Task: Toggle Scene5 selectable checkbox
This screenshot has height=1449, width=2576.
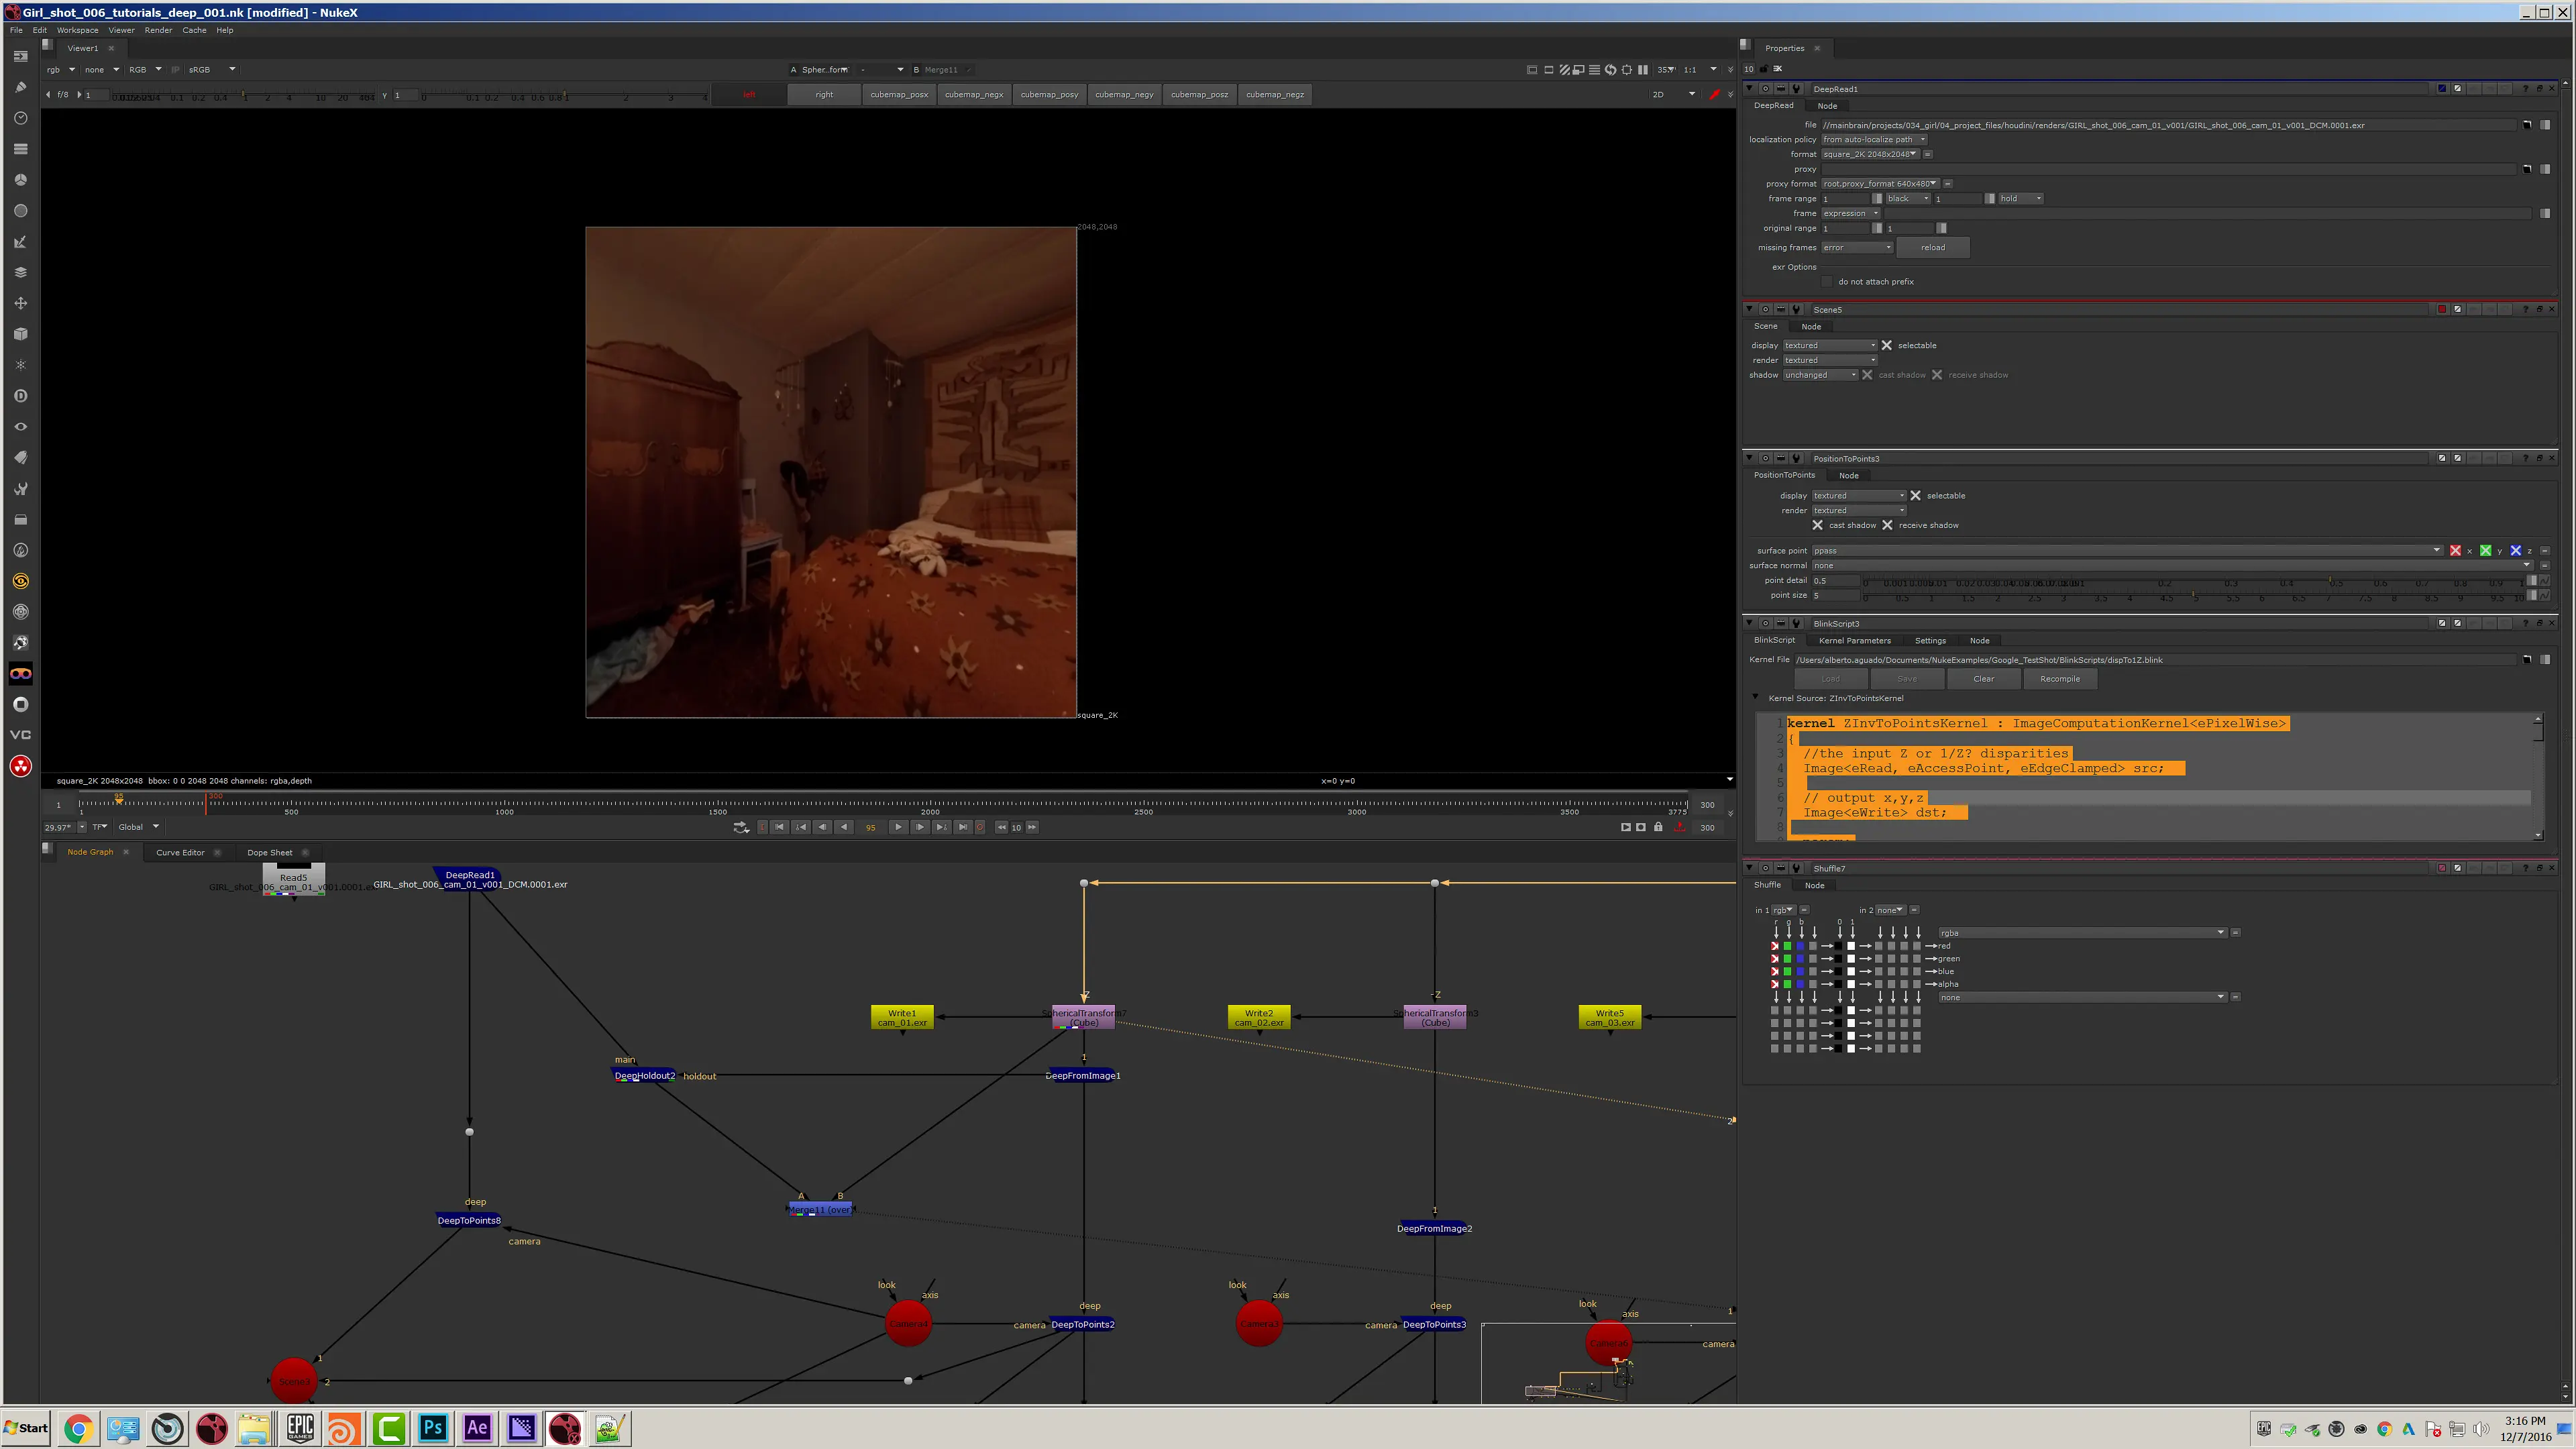Action: [x=1887, y=346]
